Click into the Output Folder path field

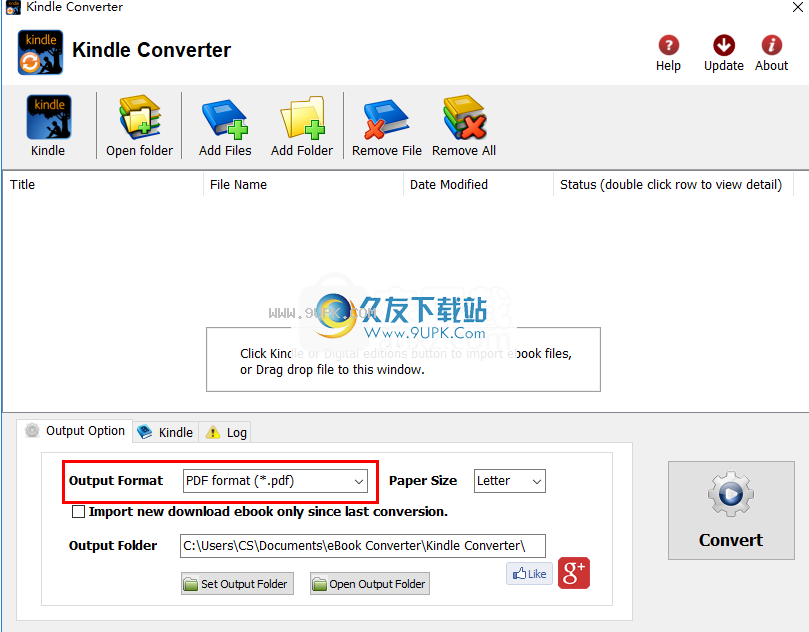coord(363,546)
